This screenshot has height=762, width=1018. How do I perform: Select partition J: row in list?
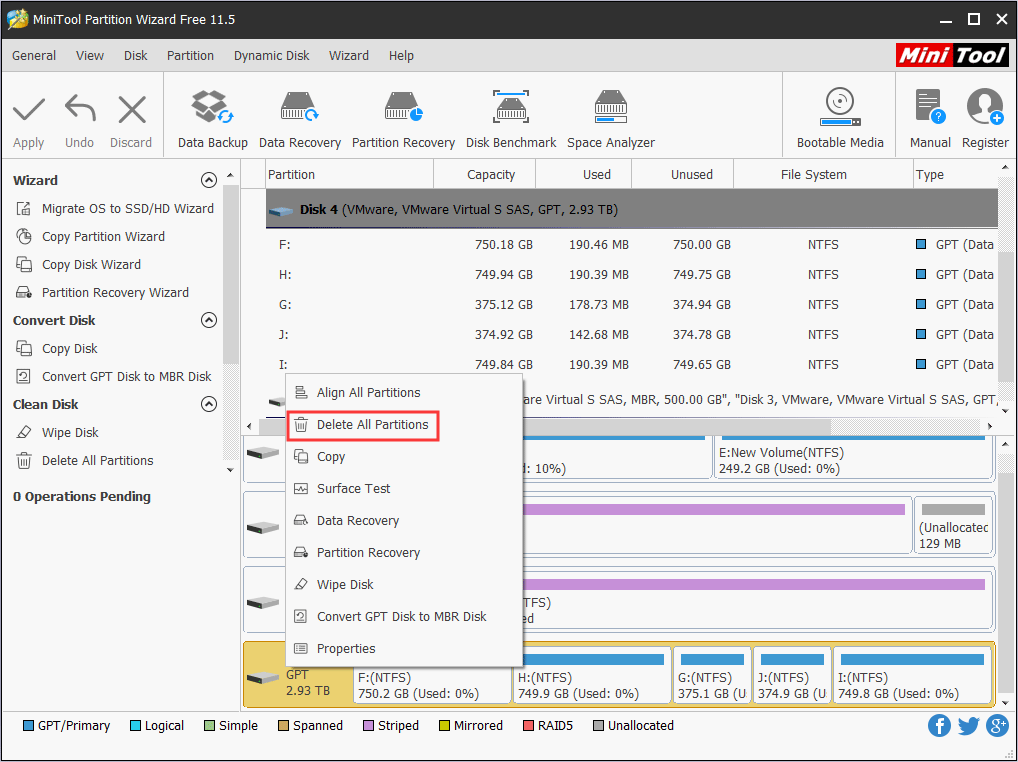[x=632, y=334]
